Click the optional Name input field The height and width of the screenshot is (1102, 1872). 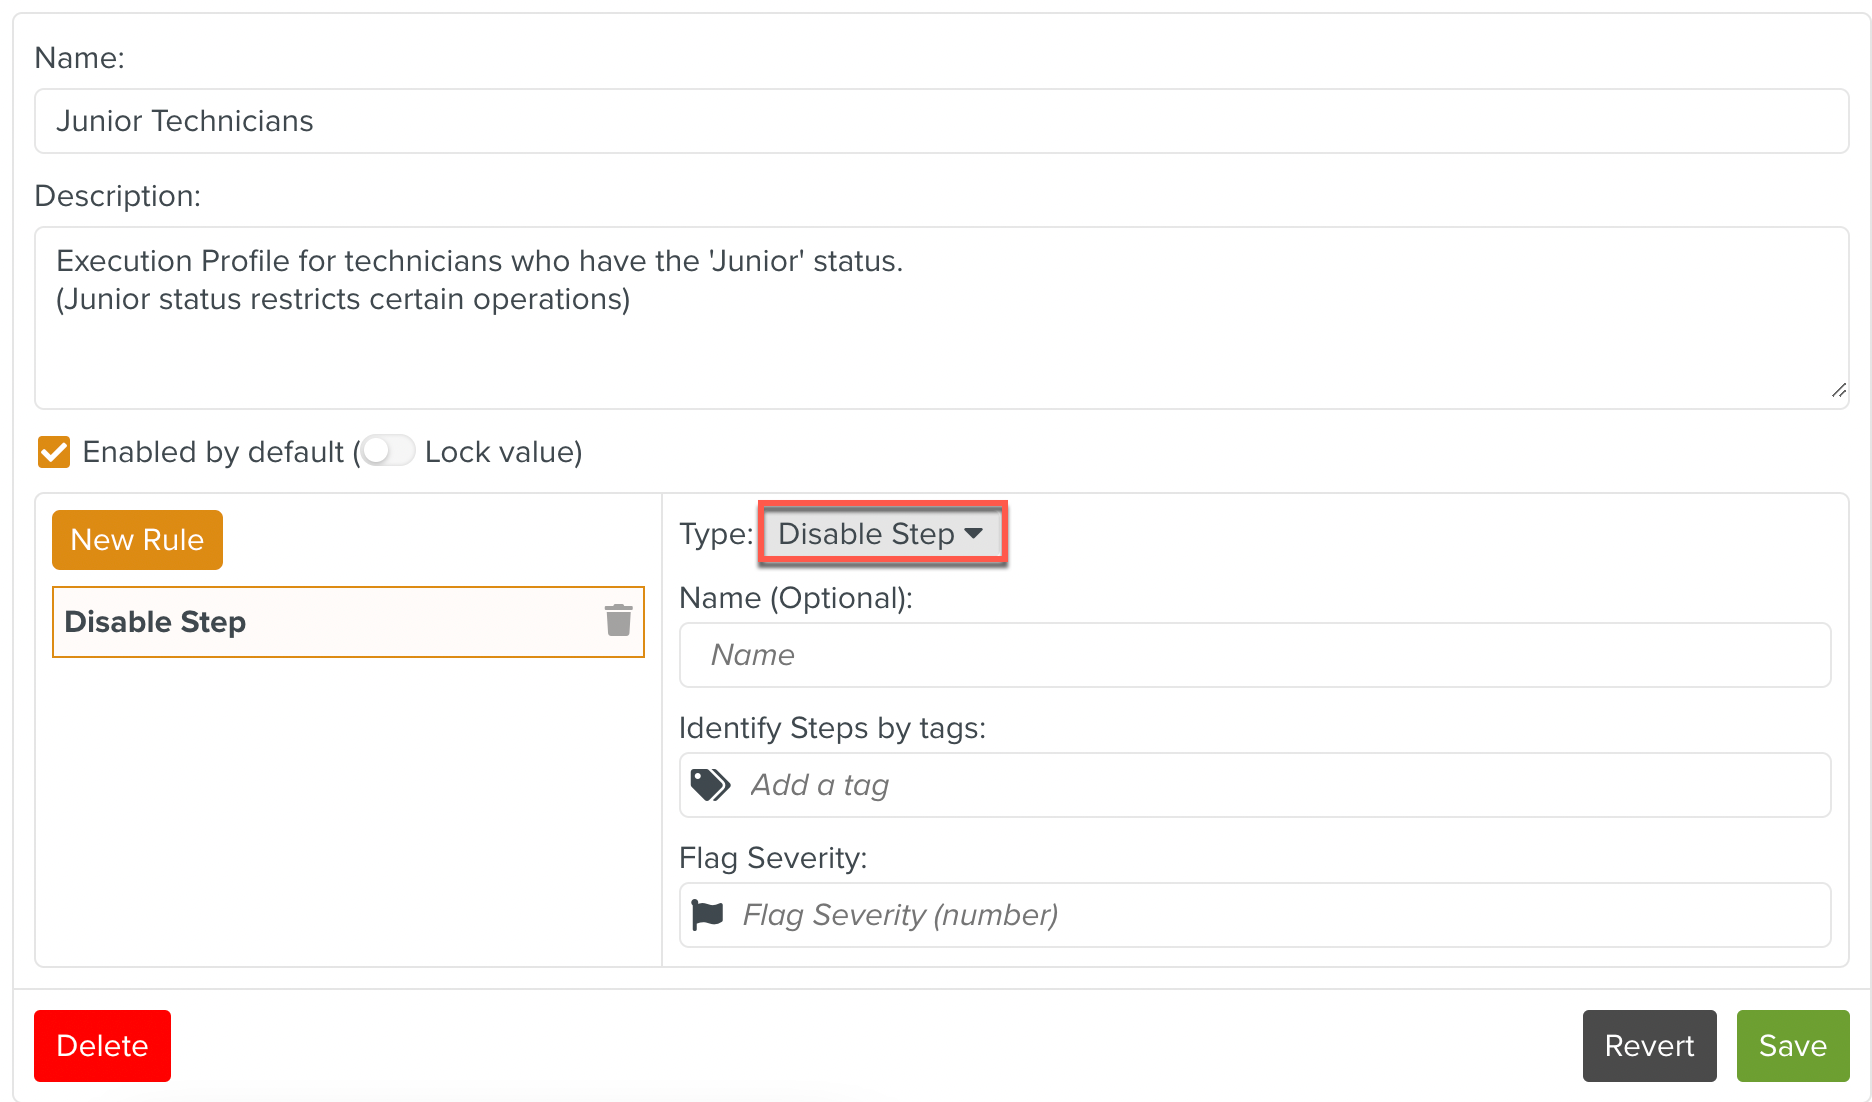pos(1253,655)
